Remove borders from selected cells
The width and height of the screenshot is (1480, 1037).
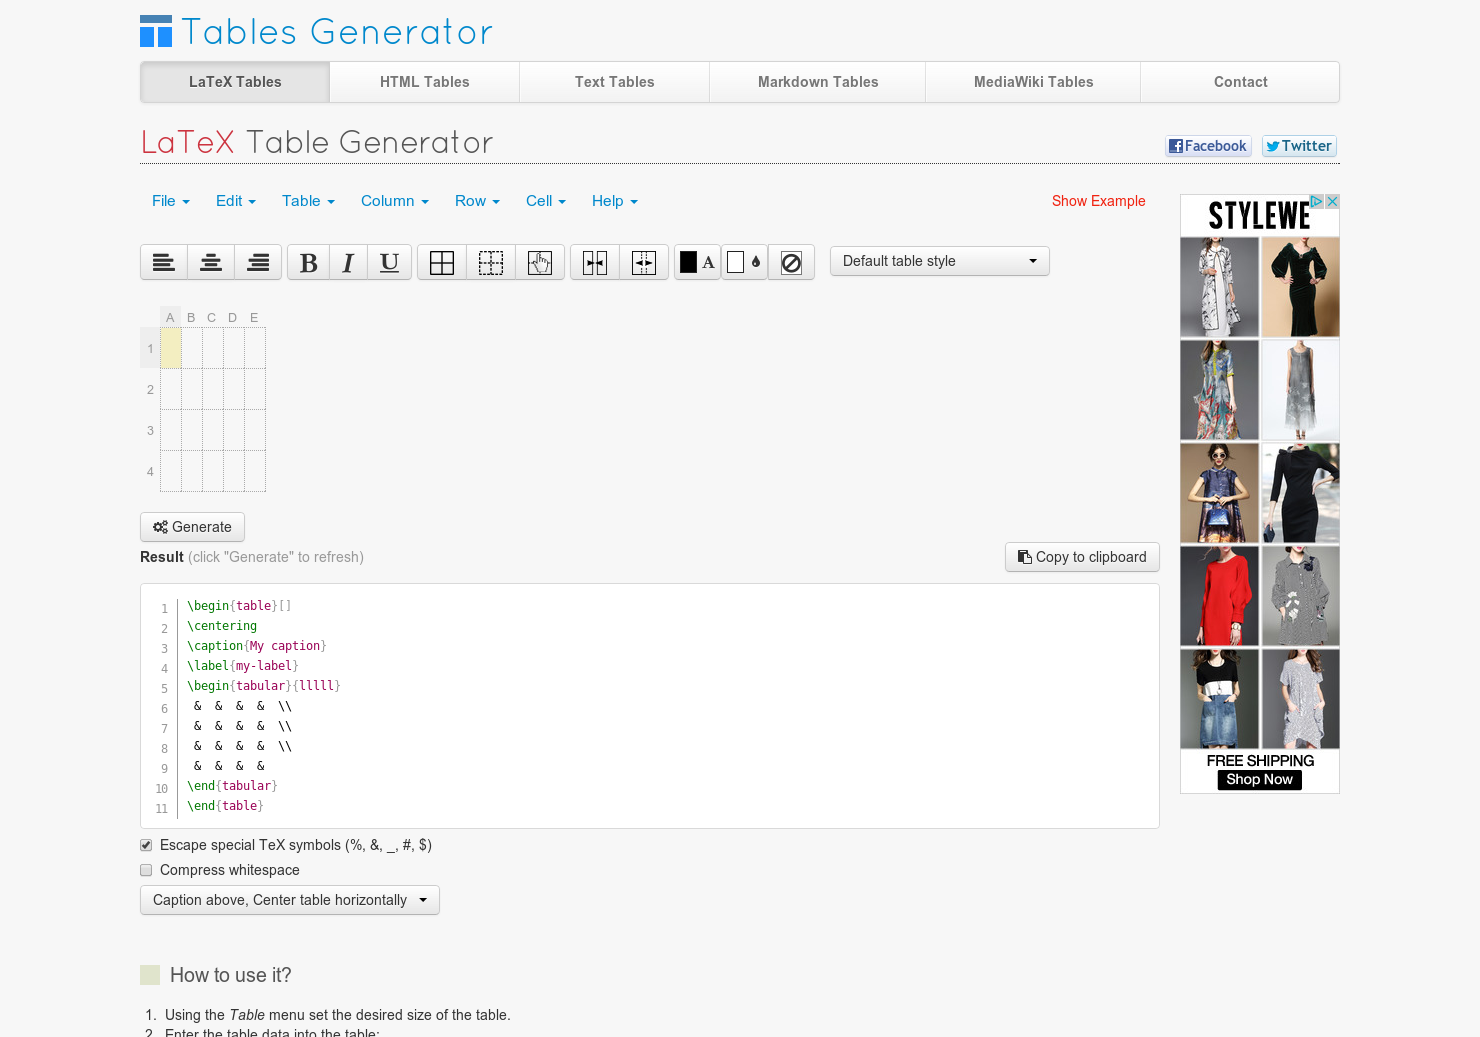[x=491, y=262]
